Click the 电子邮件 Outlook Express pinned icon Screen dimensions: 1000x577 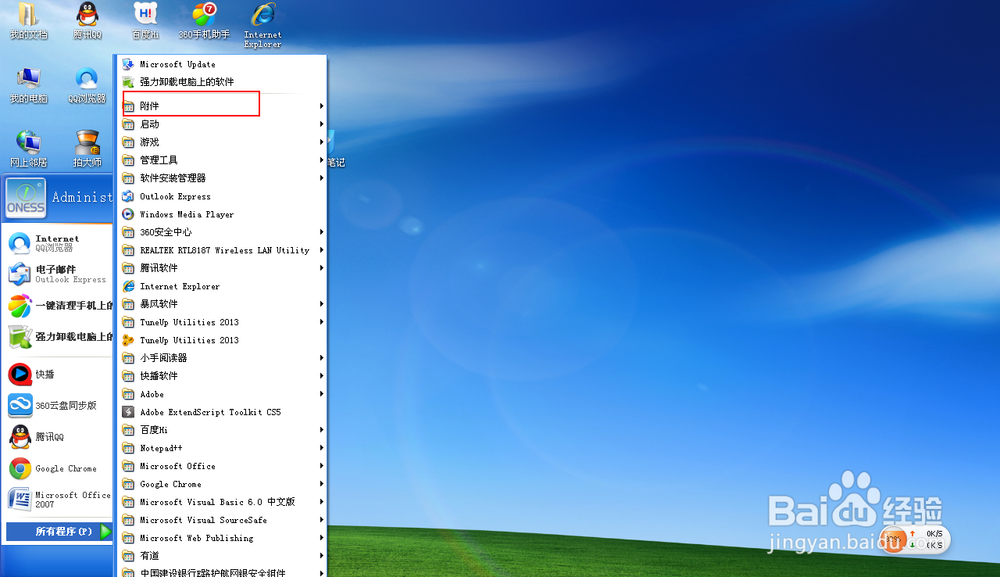pos(20,274)
